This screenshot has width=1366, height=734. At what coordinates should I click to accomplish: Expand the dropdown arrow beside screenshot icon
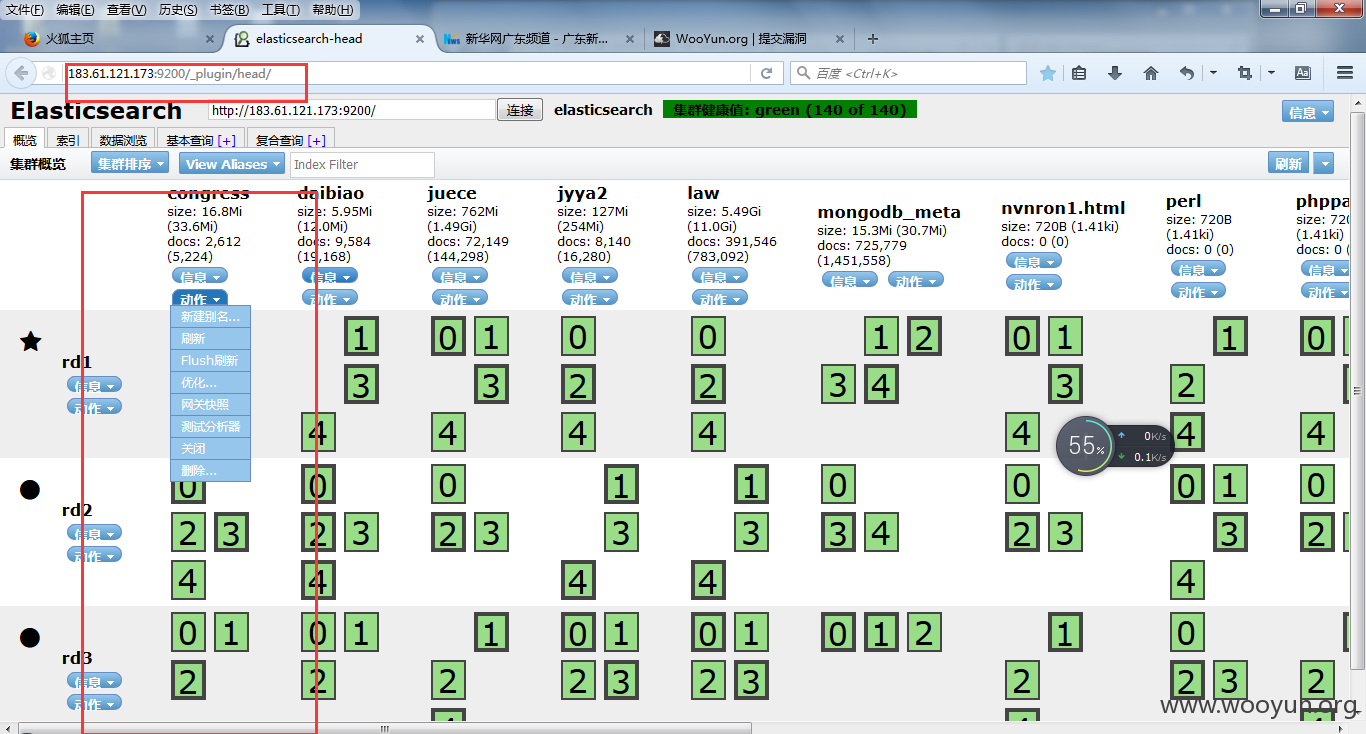(1271, 73)
